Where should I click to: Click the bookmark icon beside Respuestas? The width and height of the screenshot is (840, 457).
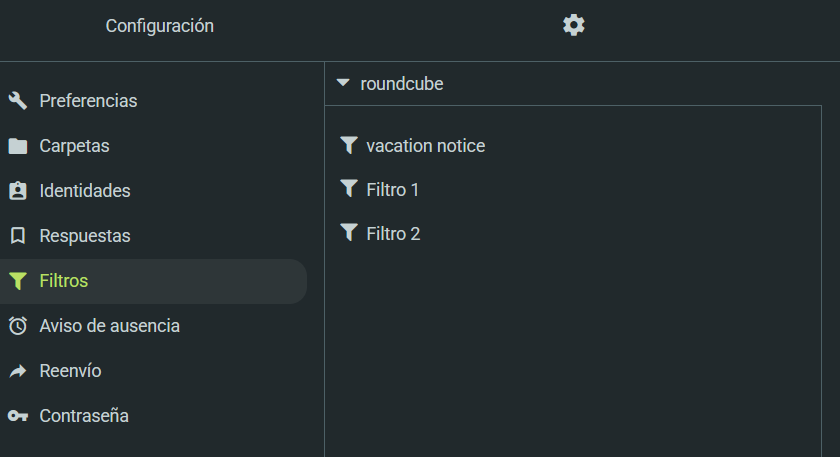point(18,236)
